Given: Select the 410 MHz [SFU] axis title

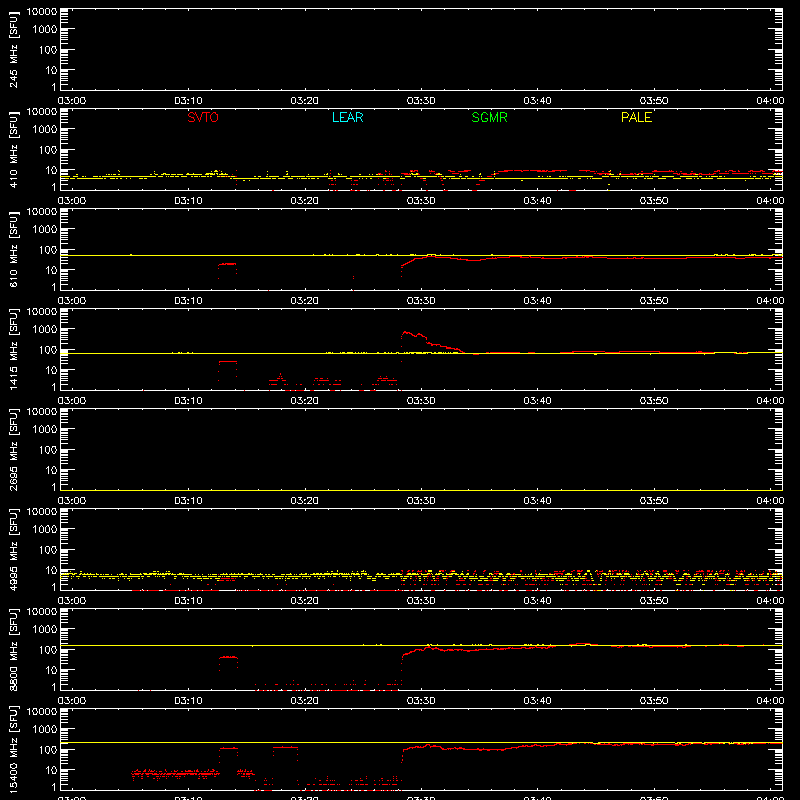Looking at the screenshot, I should coord(13,149).
